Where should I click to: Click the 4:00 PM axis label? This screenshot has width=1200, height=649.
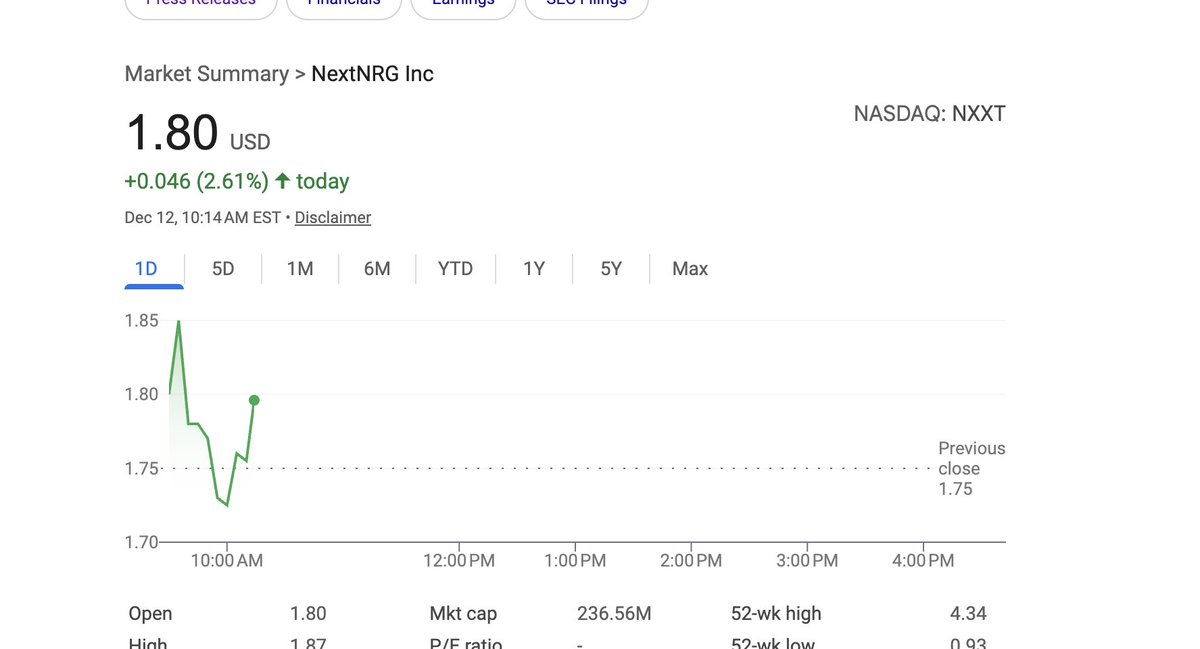(923, 561)
